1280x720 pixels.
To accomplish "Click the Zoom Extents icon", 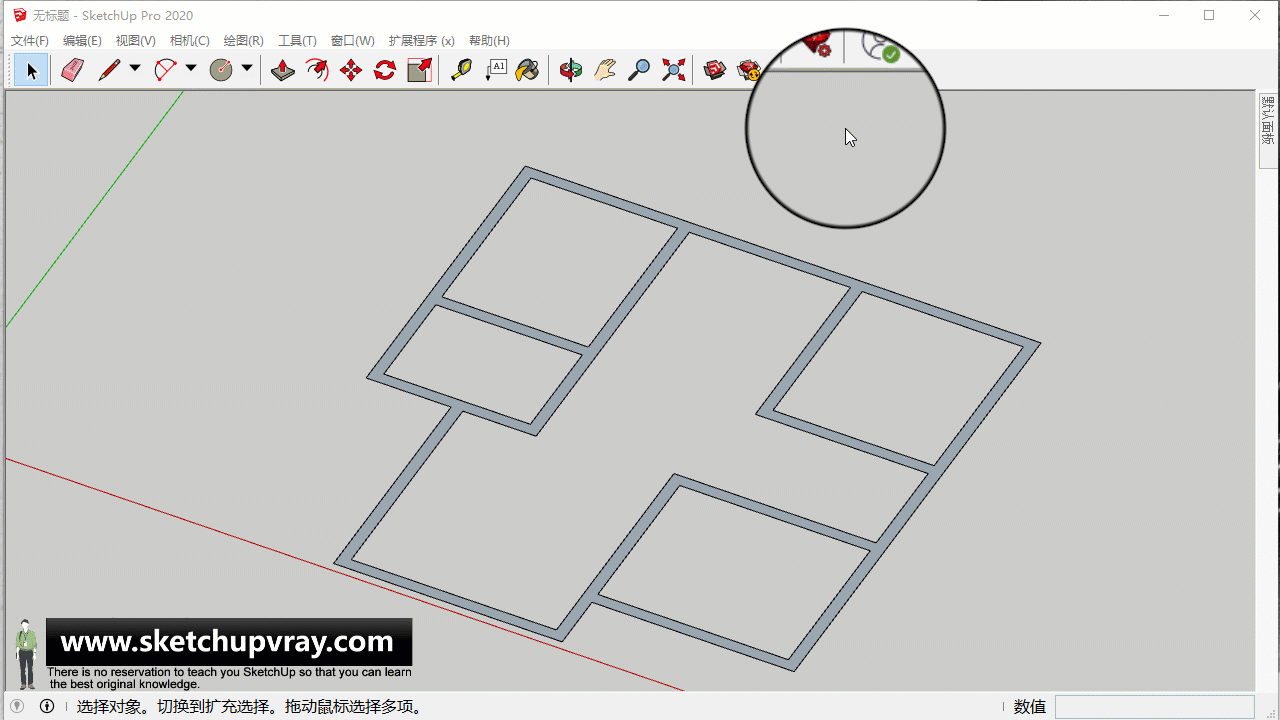I will click(674, 70).
